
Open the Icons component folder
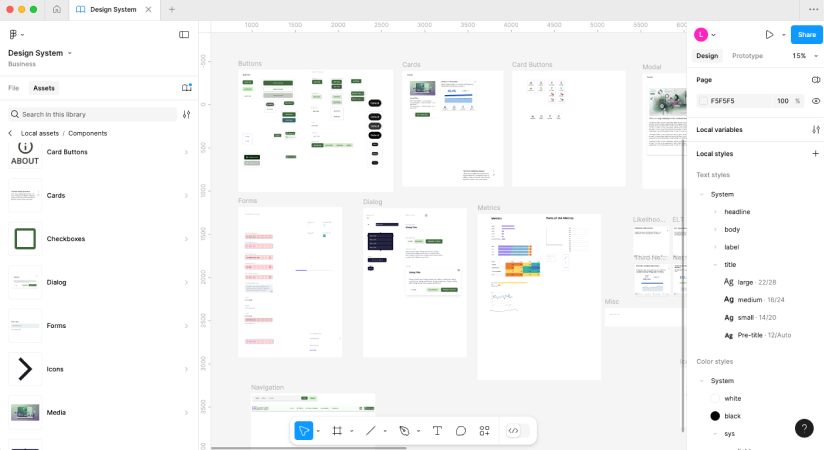tap(99, 369)
